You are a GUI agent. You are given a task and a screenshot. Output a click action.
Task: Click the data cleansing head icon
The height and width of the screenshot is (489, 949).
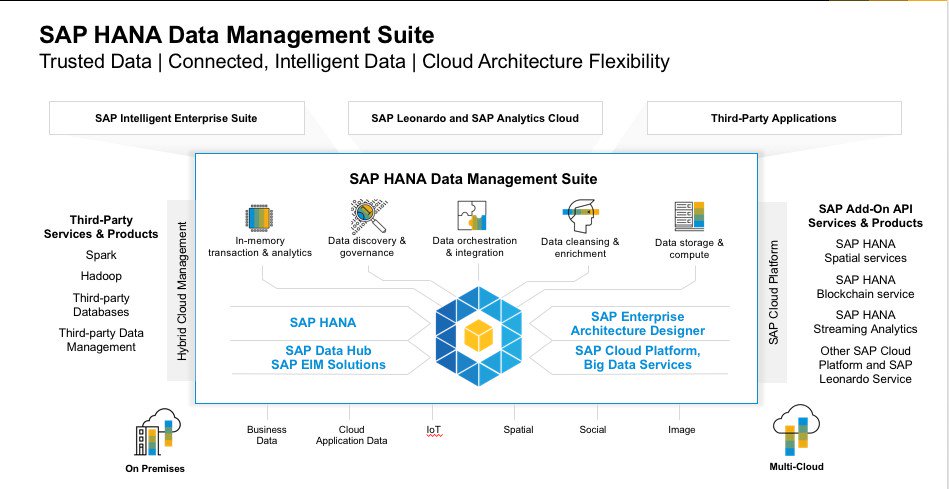580,216
